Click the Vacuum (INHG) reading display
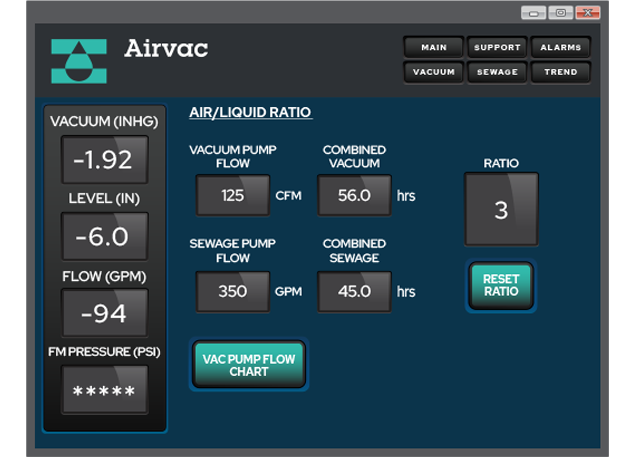 [104, 160]
